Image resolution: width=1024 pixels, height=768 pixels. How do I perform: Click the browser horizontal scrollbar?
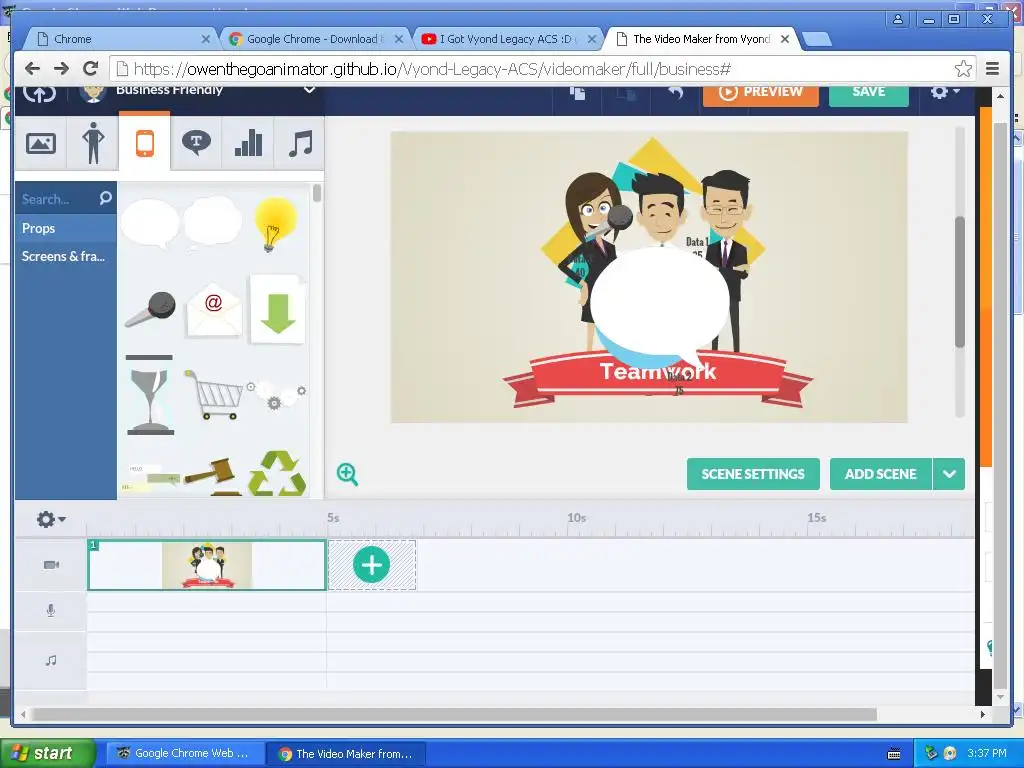point(454,714)
